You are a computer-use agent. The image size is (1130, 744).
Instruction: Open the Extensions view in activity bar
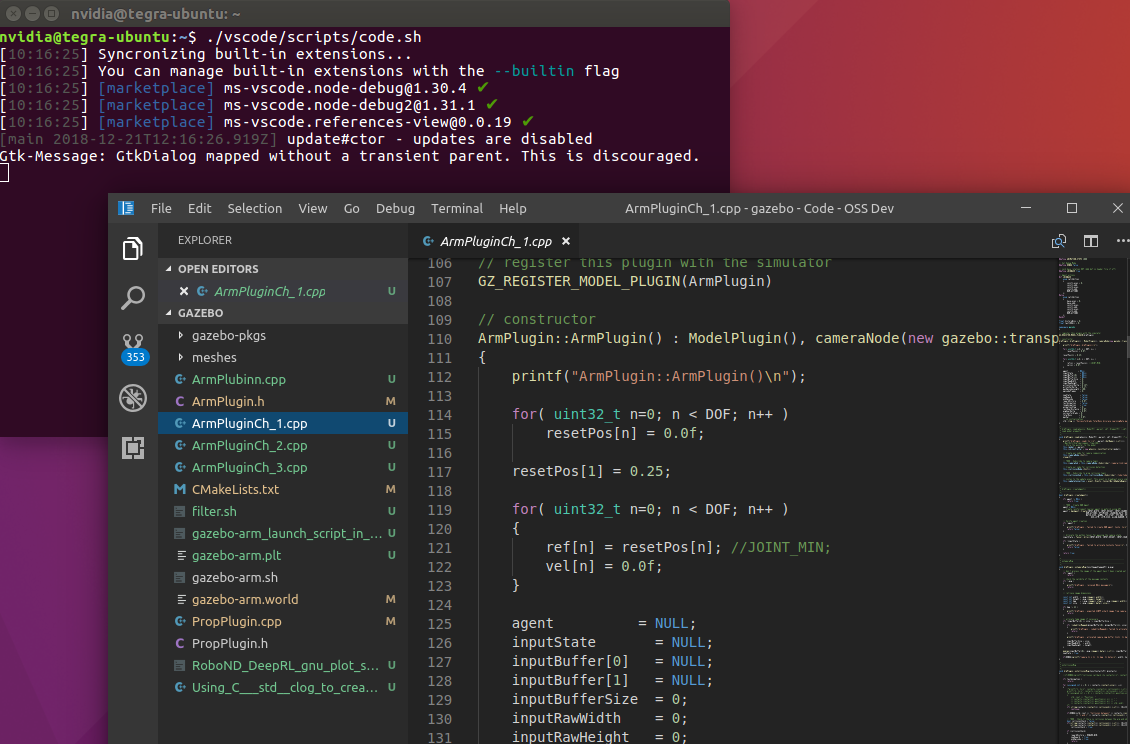(133, 448)
